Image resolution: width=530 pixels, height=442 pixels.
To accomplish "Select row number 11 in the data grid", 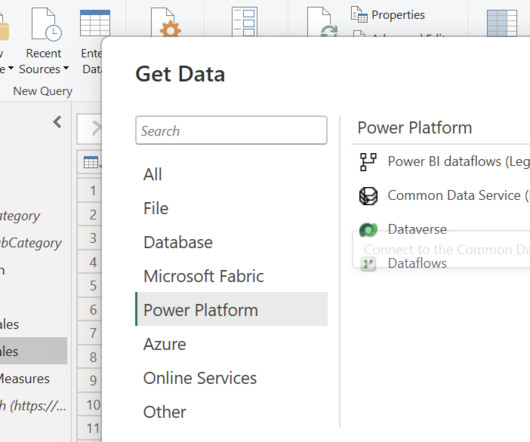I will [x=90, y=428].
